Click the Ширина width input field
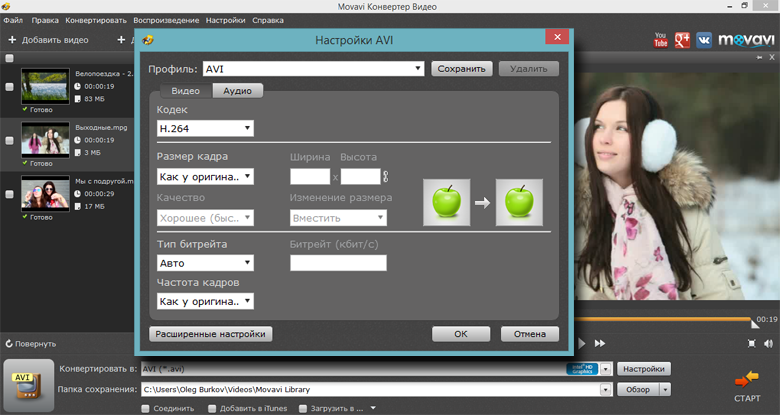This screenshot has height=415, width=780. pyautogui.click(x=310, y=177)
